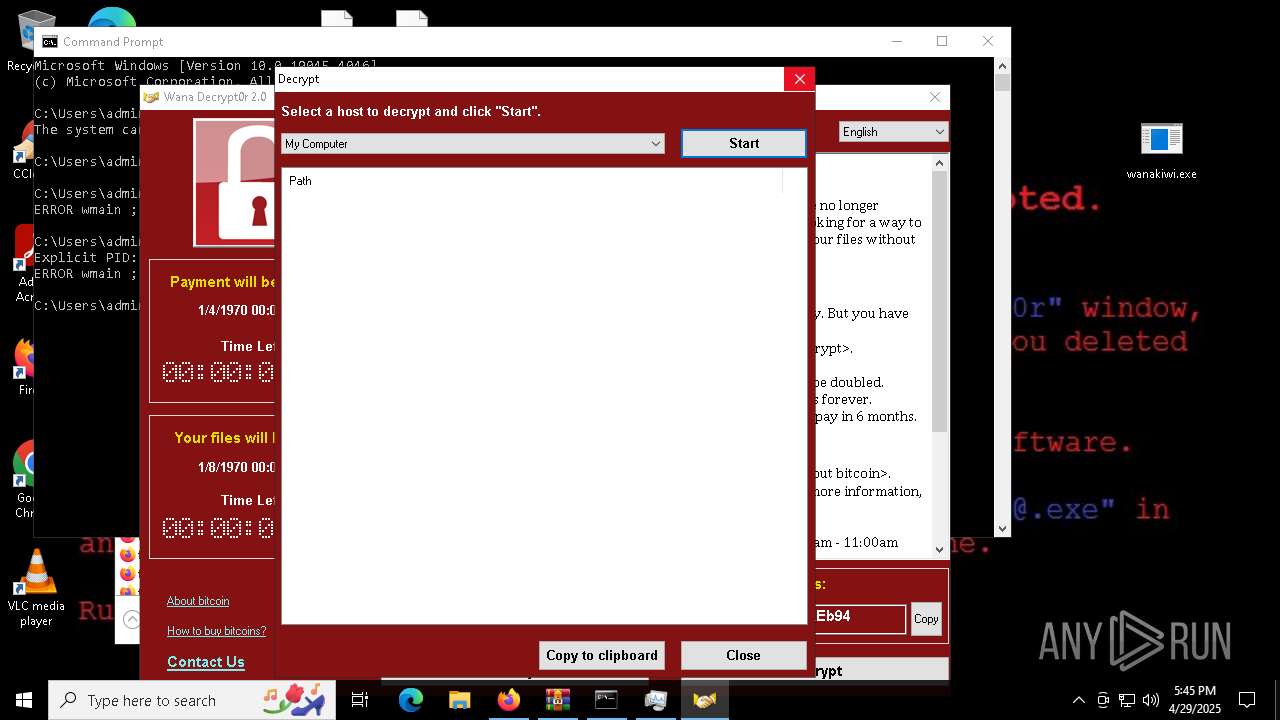Click the Wana Decrypt0r title bar icon
The height and width of the screenshot is (720, 1280).
coord(152,97)
